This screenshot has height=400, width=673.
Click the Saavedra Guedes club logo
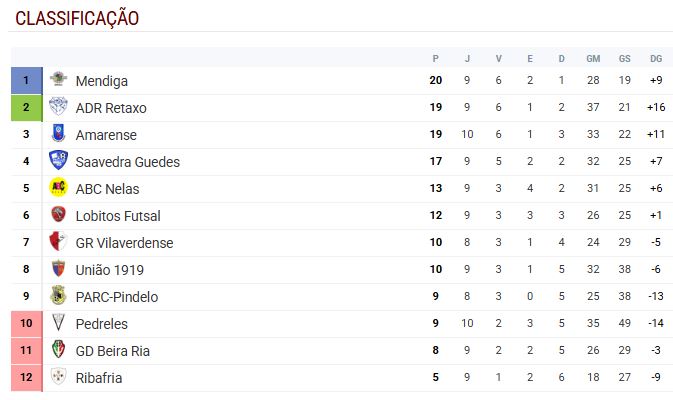[58, 161]
